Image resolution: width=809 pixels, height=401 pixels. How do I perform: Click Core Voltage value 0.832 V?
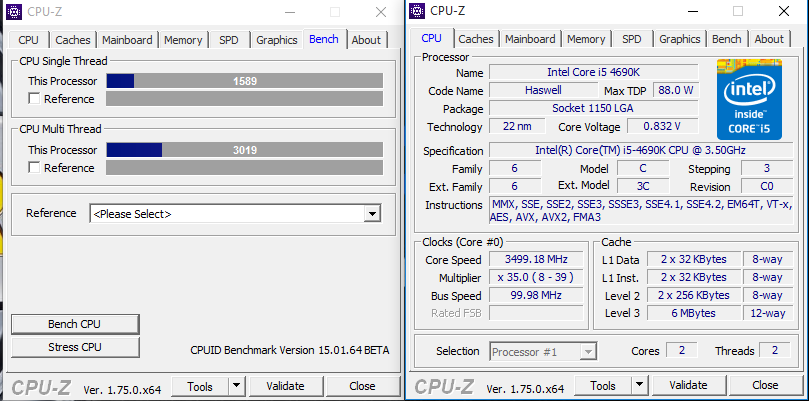point(662,126)
